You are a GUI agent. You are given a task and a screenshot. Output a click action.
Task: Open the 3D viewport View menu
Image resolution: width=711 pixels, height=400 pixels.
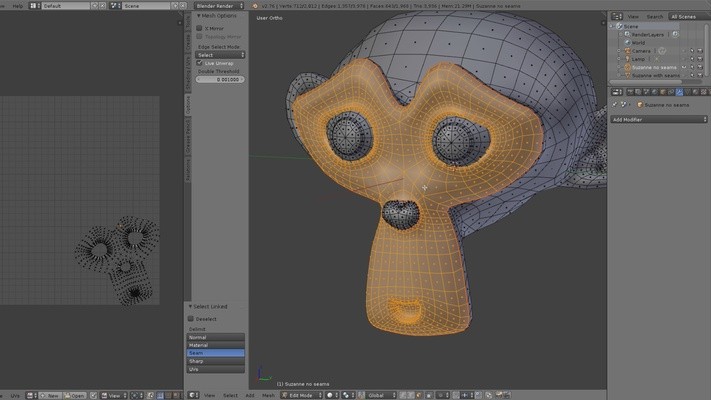coord(209,395)
